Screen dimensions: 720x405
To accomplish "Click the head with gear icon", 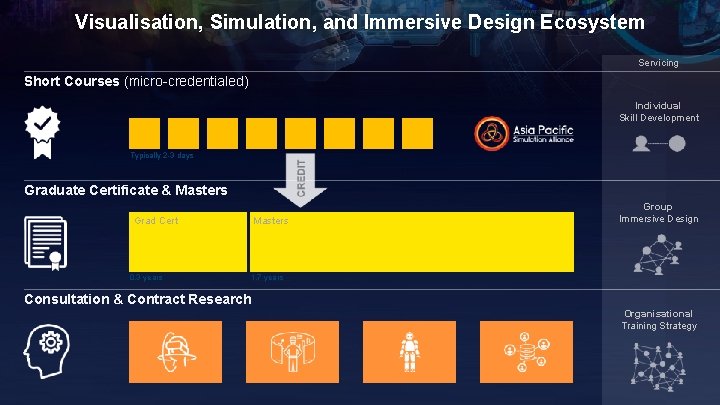I will coord(46,351).
